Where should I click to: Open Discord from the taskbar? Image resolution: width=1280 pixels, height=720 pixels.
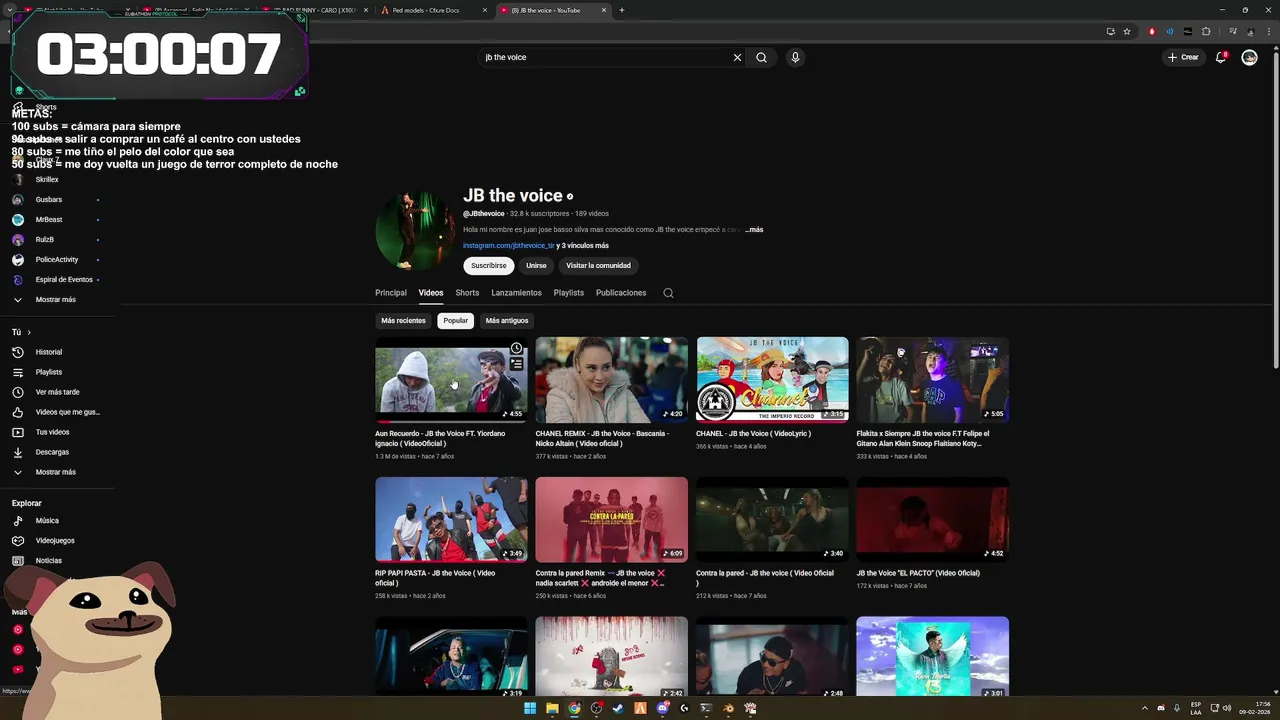coord(662,708)
